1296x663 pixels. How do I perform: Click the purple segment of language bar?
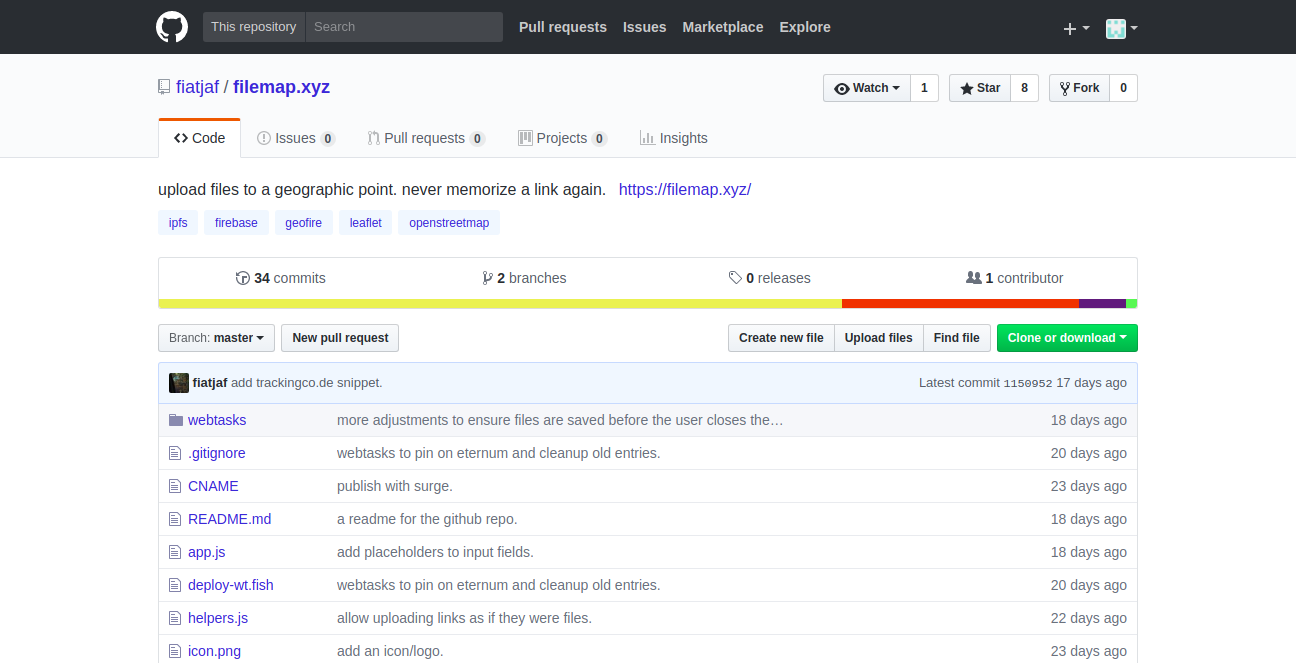[1102, 304]
